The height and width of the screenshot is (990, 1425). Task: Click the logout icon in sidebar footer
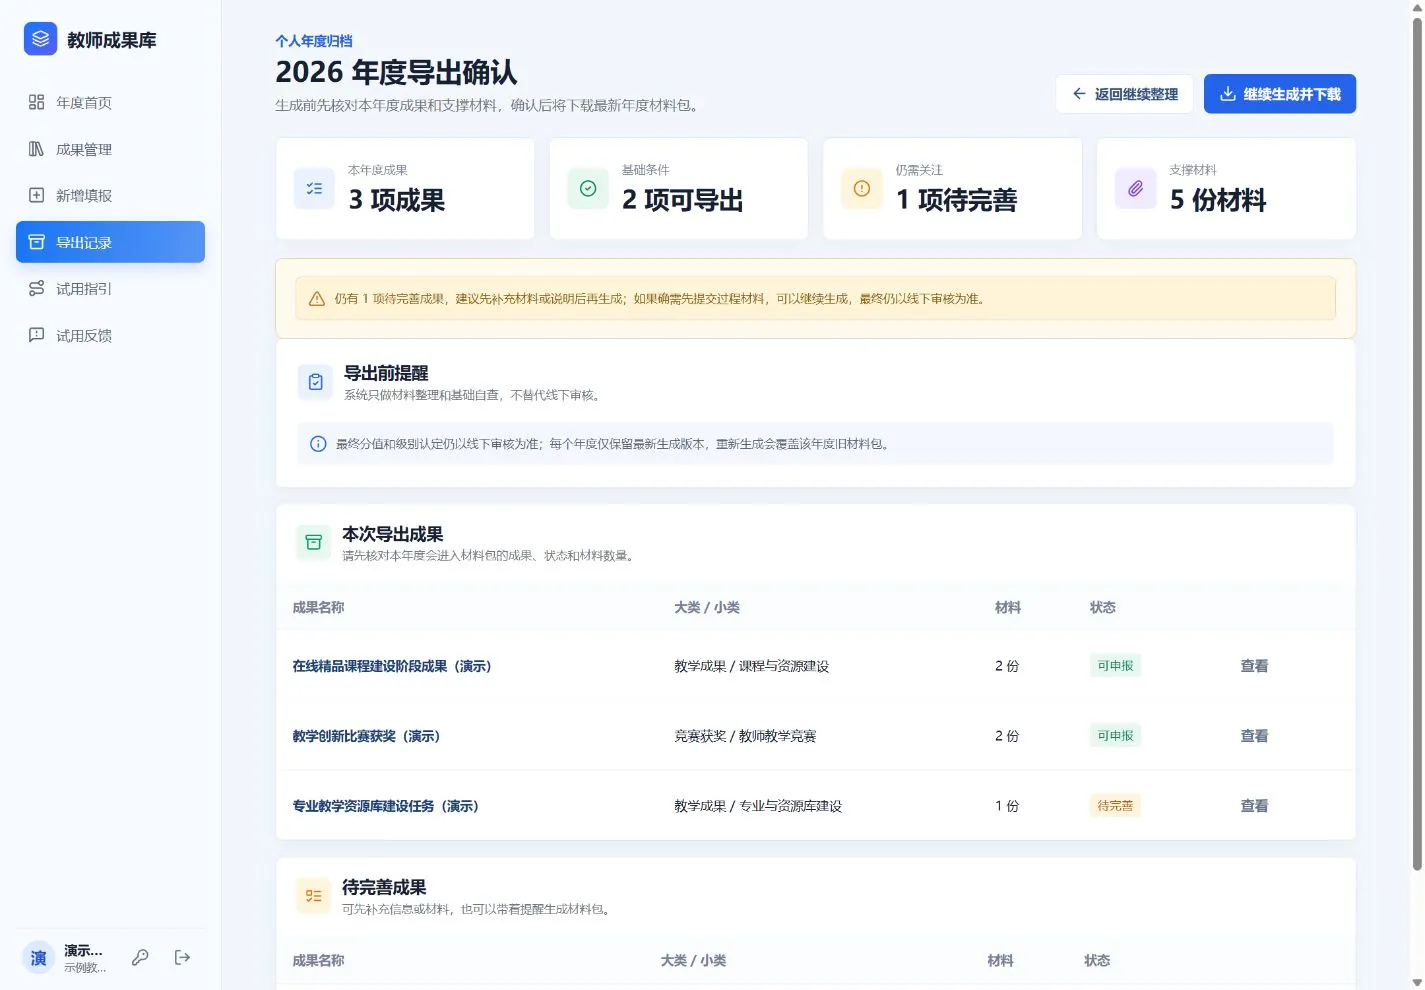(x=182, y=957)
